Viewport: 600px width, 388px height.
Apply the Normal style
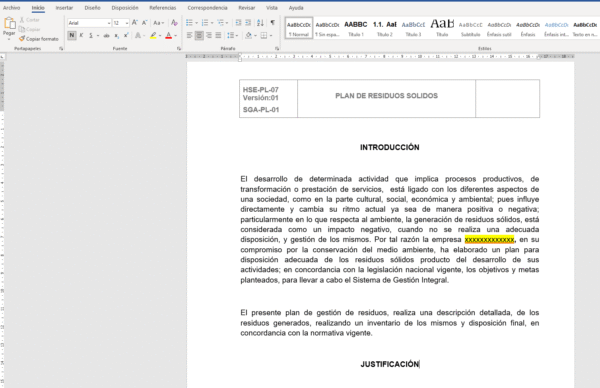pos(299,28)
